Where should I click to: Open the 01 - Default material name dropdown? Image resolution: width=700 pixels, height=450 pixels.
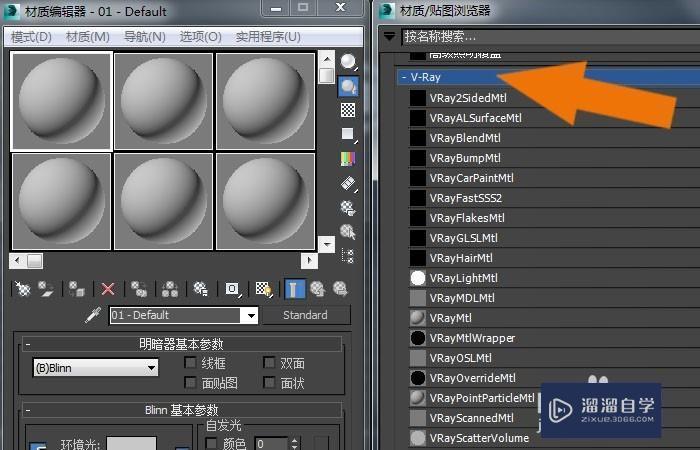251,316
